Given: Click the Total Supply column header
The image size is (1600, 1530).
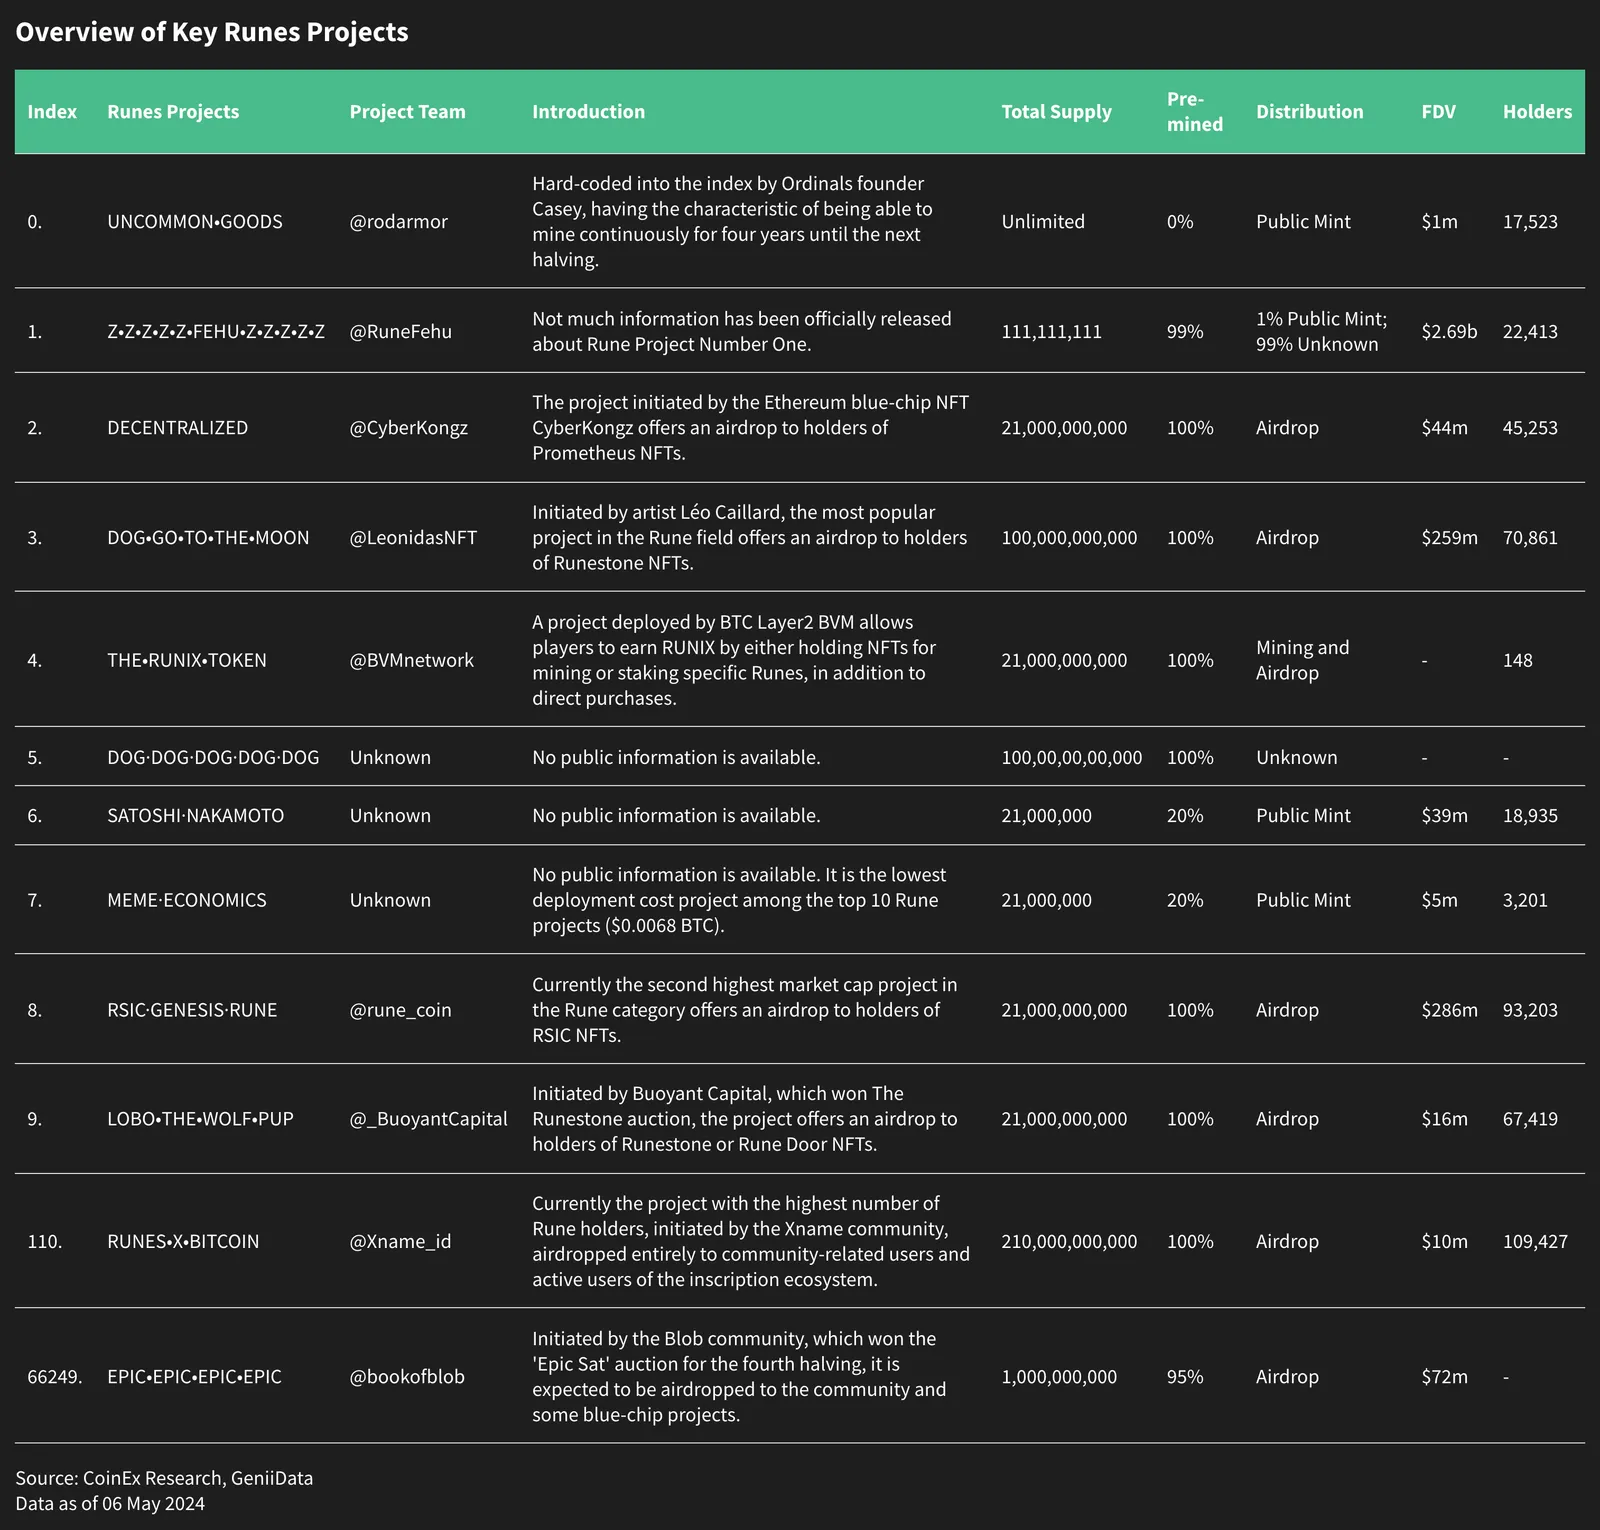Looking at the screenshot, I should pyautogui.click(x=1056, y=112).
